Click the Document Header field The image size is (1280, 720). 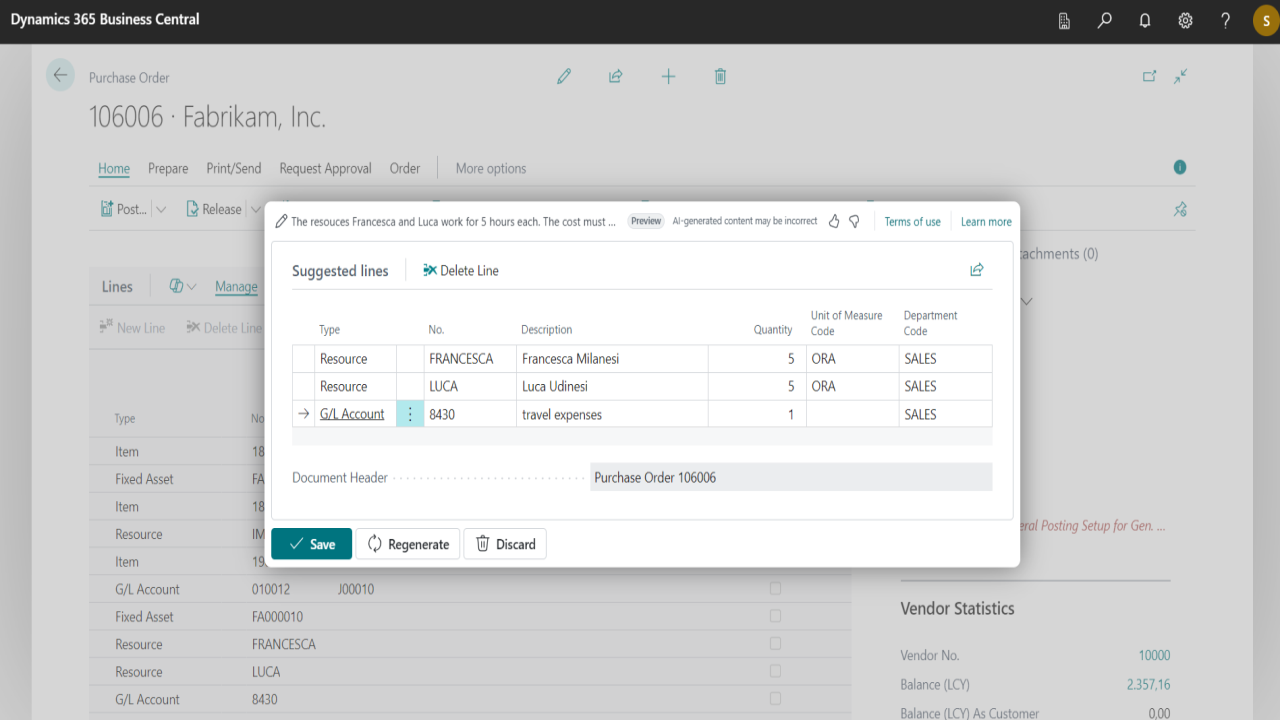791,477
